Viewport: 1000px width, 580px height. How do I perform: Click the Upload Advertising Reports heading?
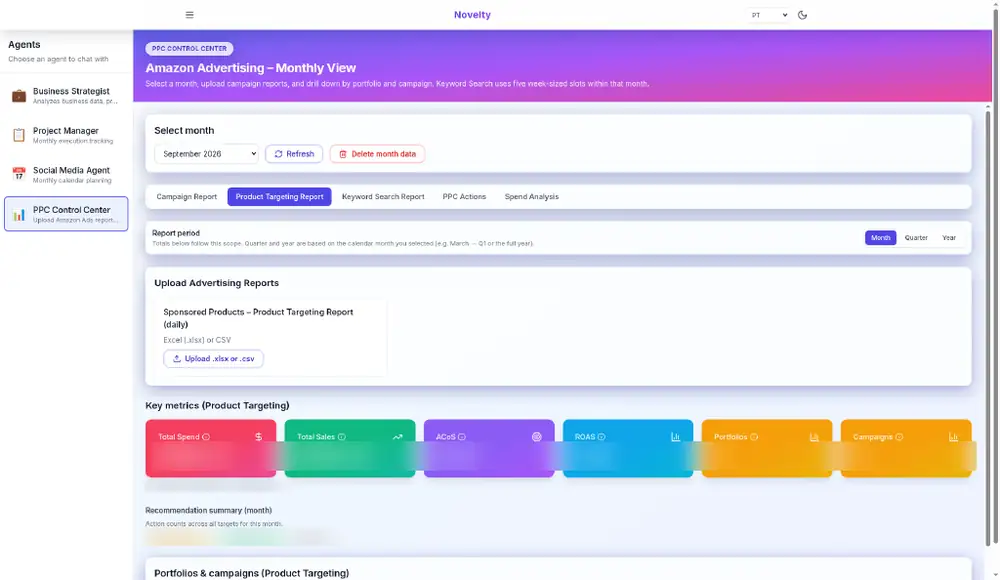[x=216, y=283]
